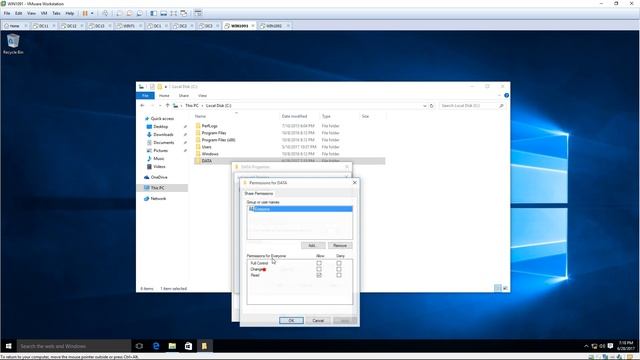Image resolution: width=640 pixels, height=360 pixels.
Task: Open the View ribbon tab in File Explorer
Action: tap(202, 96)
